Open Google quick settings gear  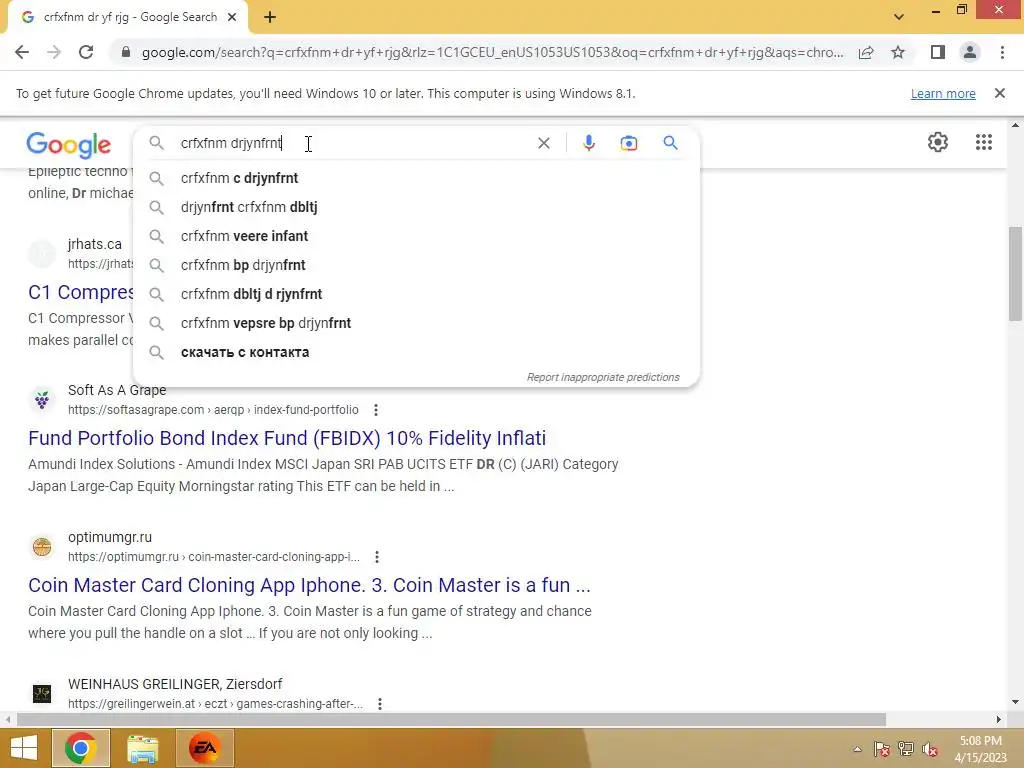(938, 142)
